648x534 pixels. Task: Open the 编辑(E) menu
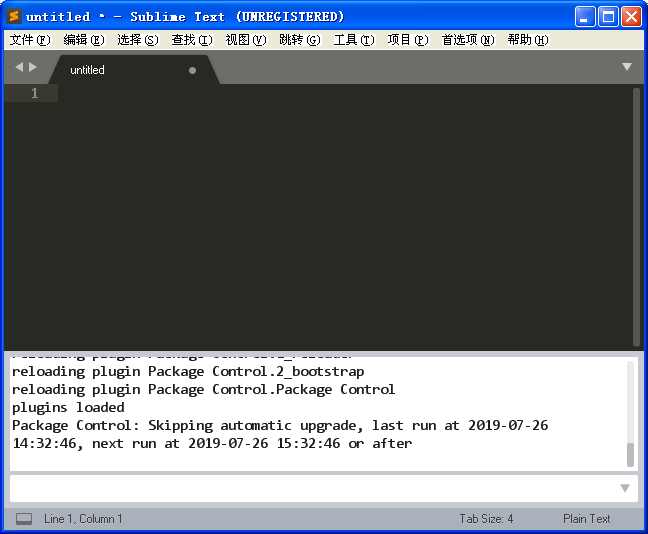pyautogui.click(x=84, y=40)
